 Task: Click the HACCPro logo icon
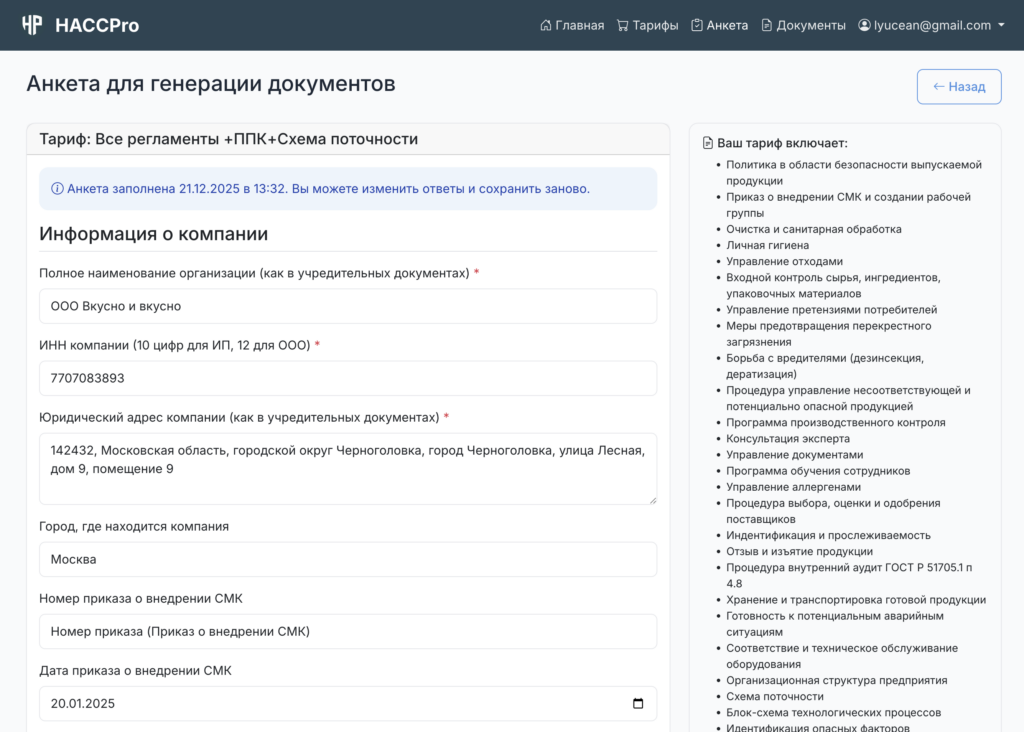point(32,25)
